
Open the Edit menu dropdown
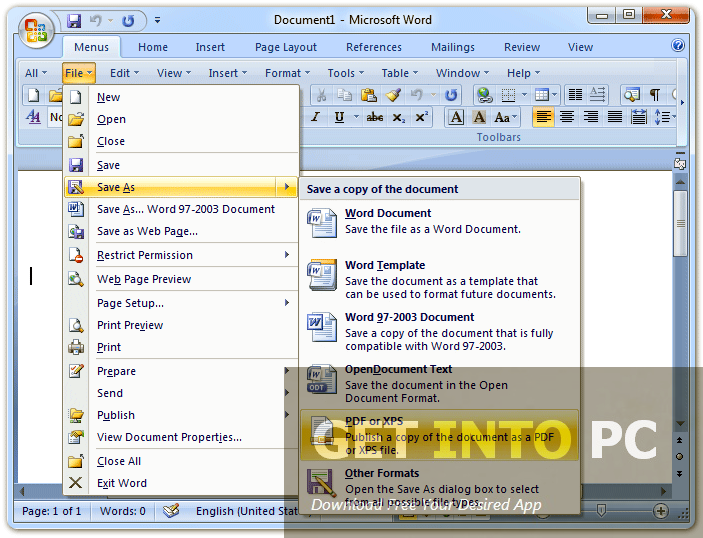(x=125, y=73)
